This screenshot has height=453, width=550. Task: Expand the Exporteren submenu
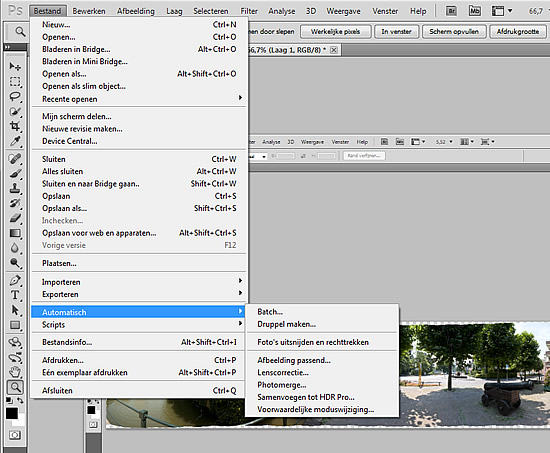(x=139, y=294)
